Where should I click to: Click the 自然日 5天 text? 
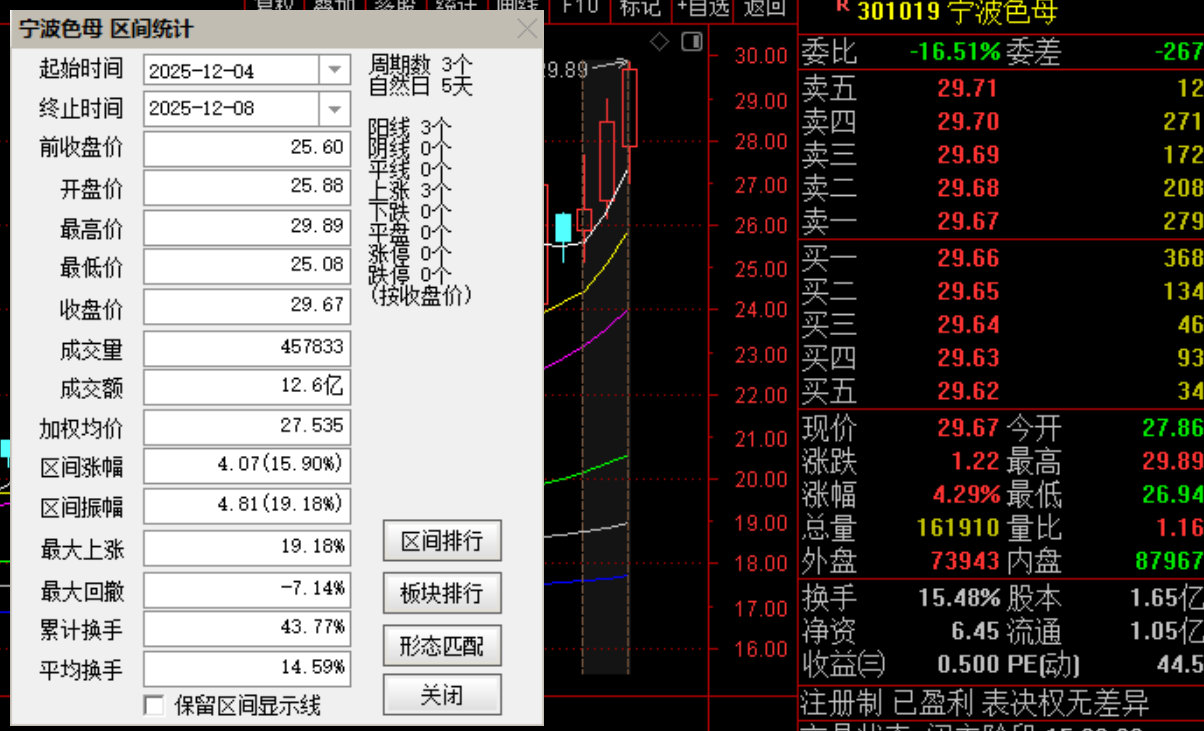click(x=419, y=85)
